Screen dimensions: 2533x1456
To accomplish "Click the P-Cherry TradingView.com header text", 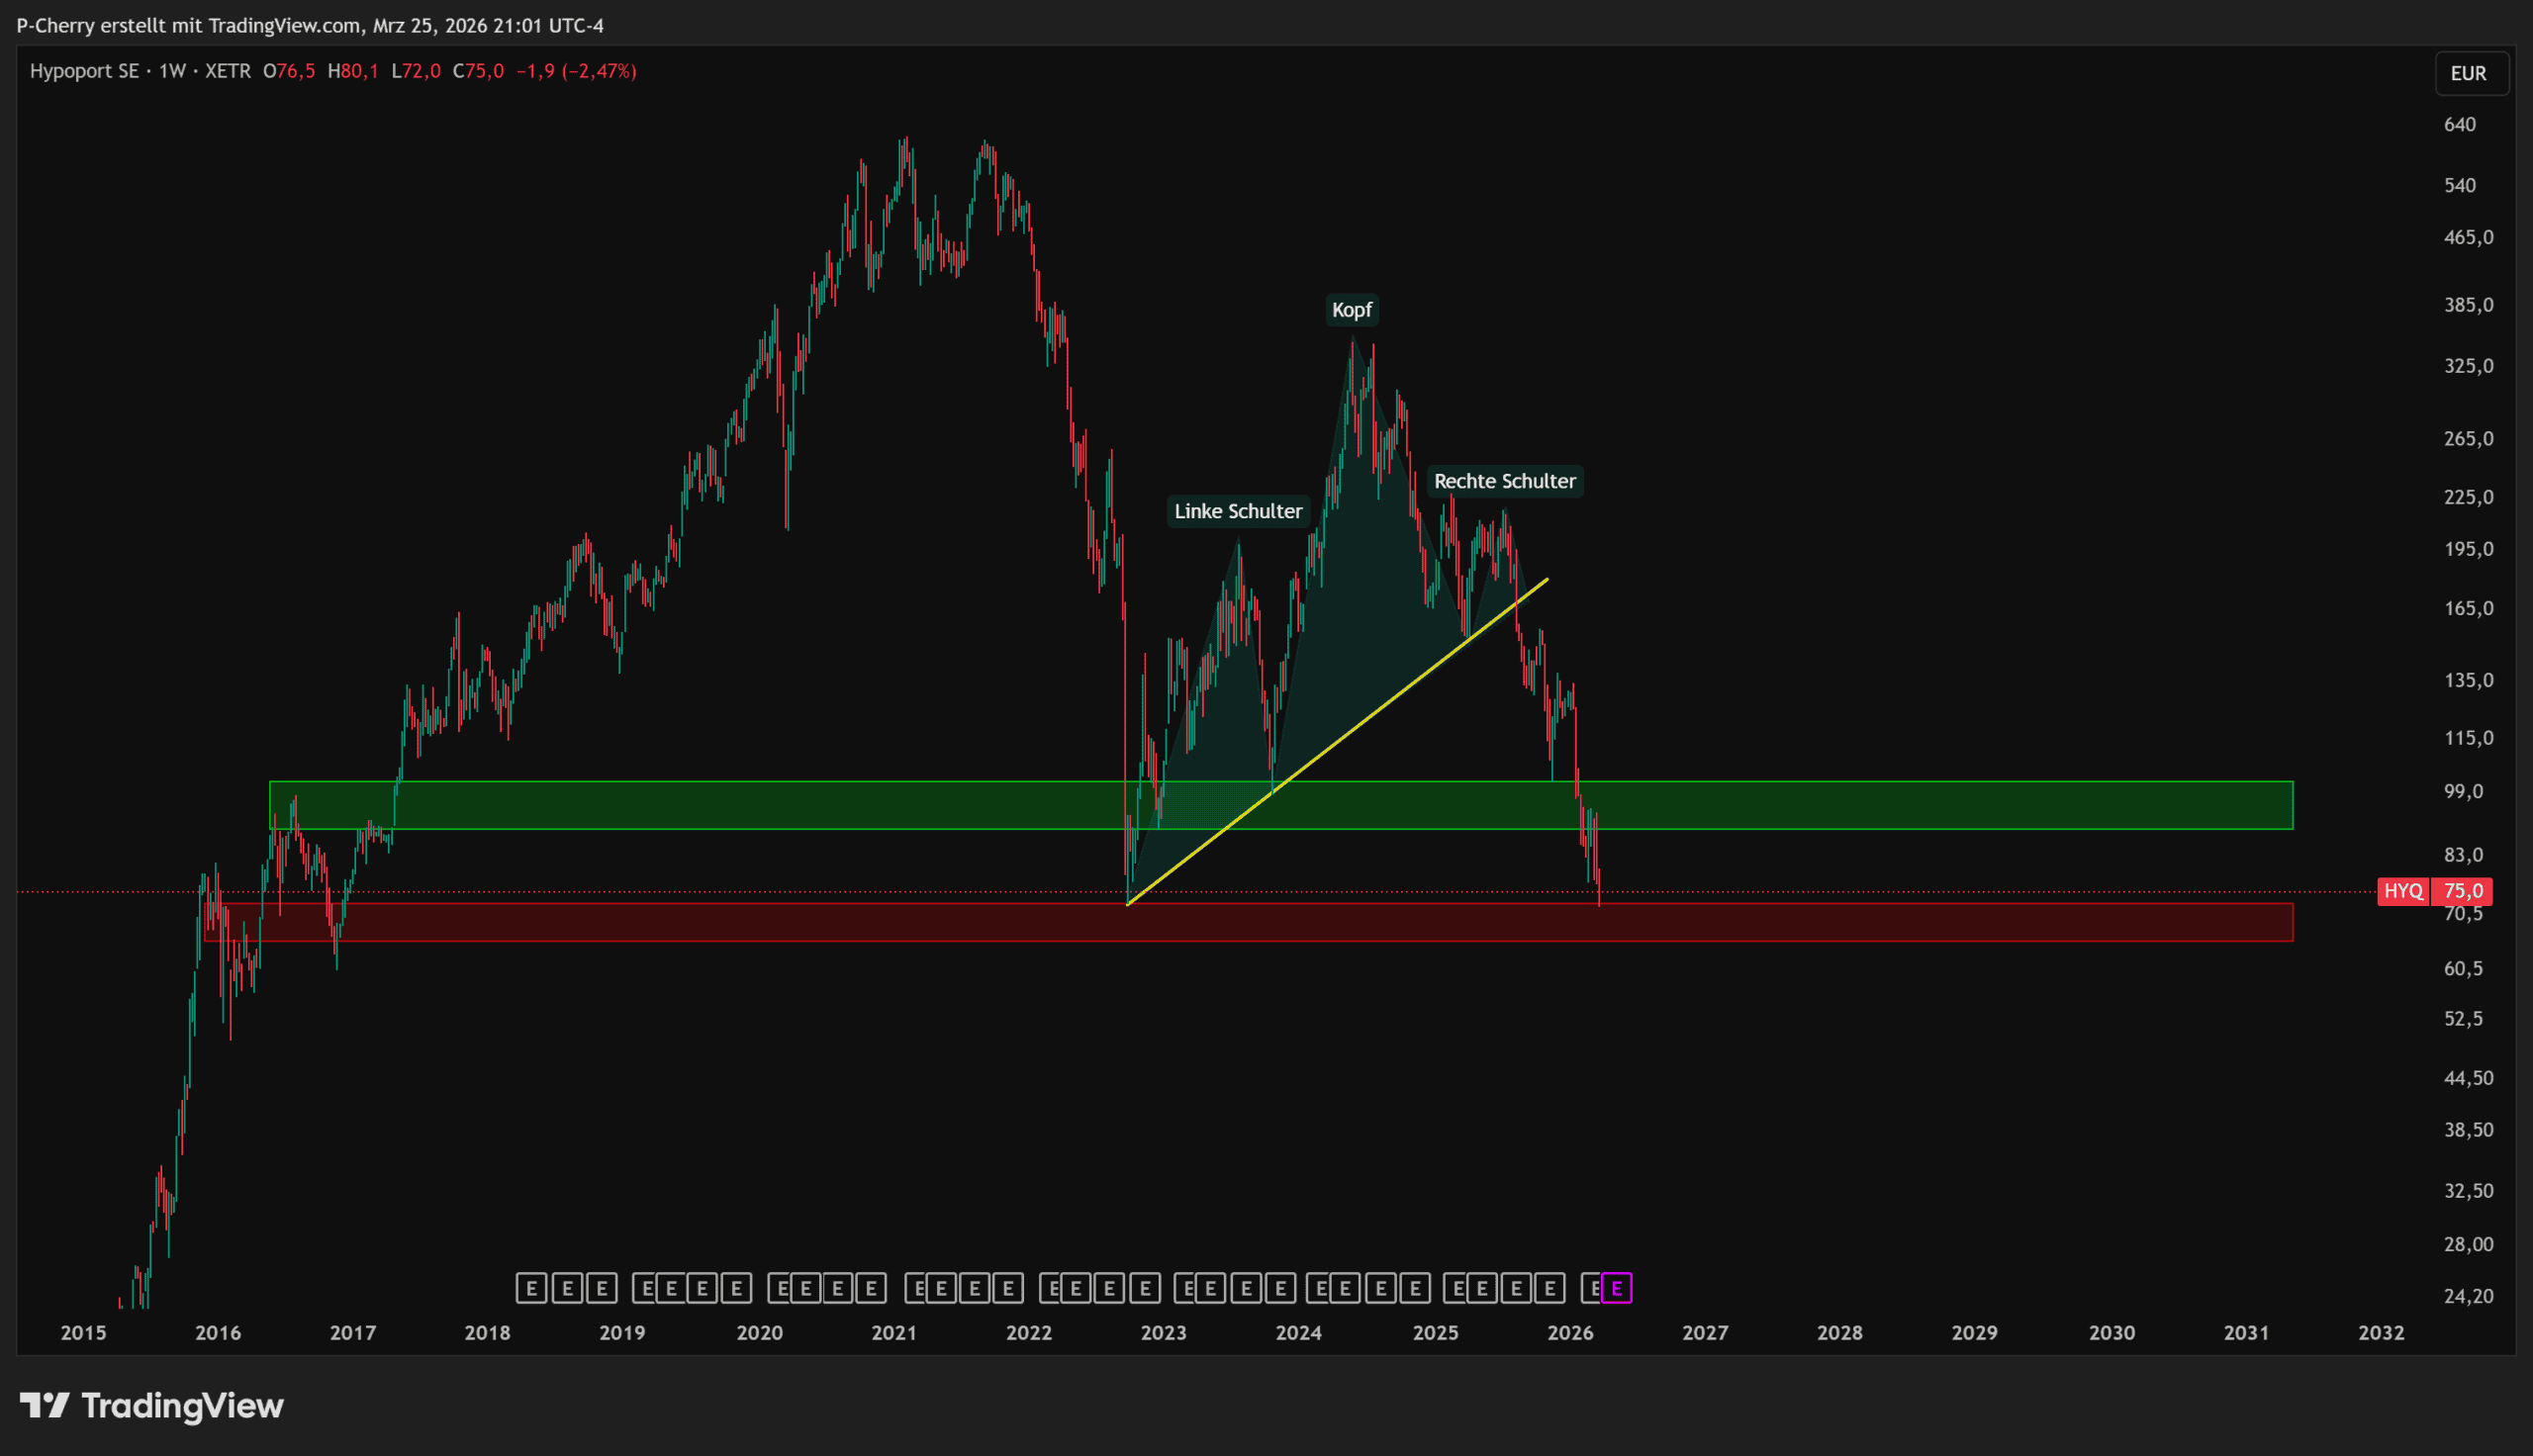I will pyautogui.click(x=310, y=25).
